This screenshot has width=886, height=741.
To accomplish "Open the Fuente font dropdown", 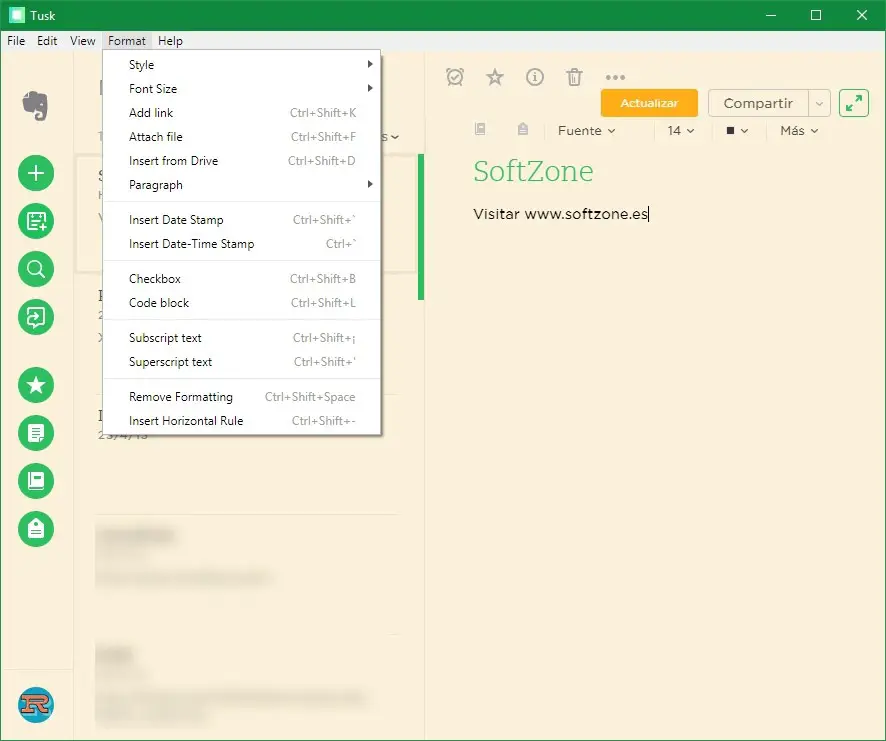I will click(587, 131).
